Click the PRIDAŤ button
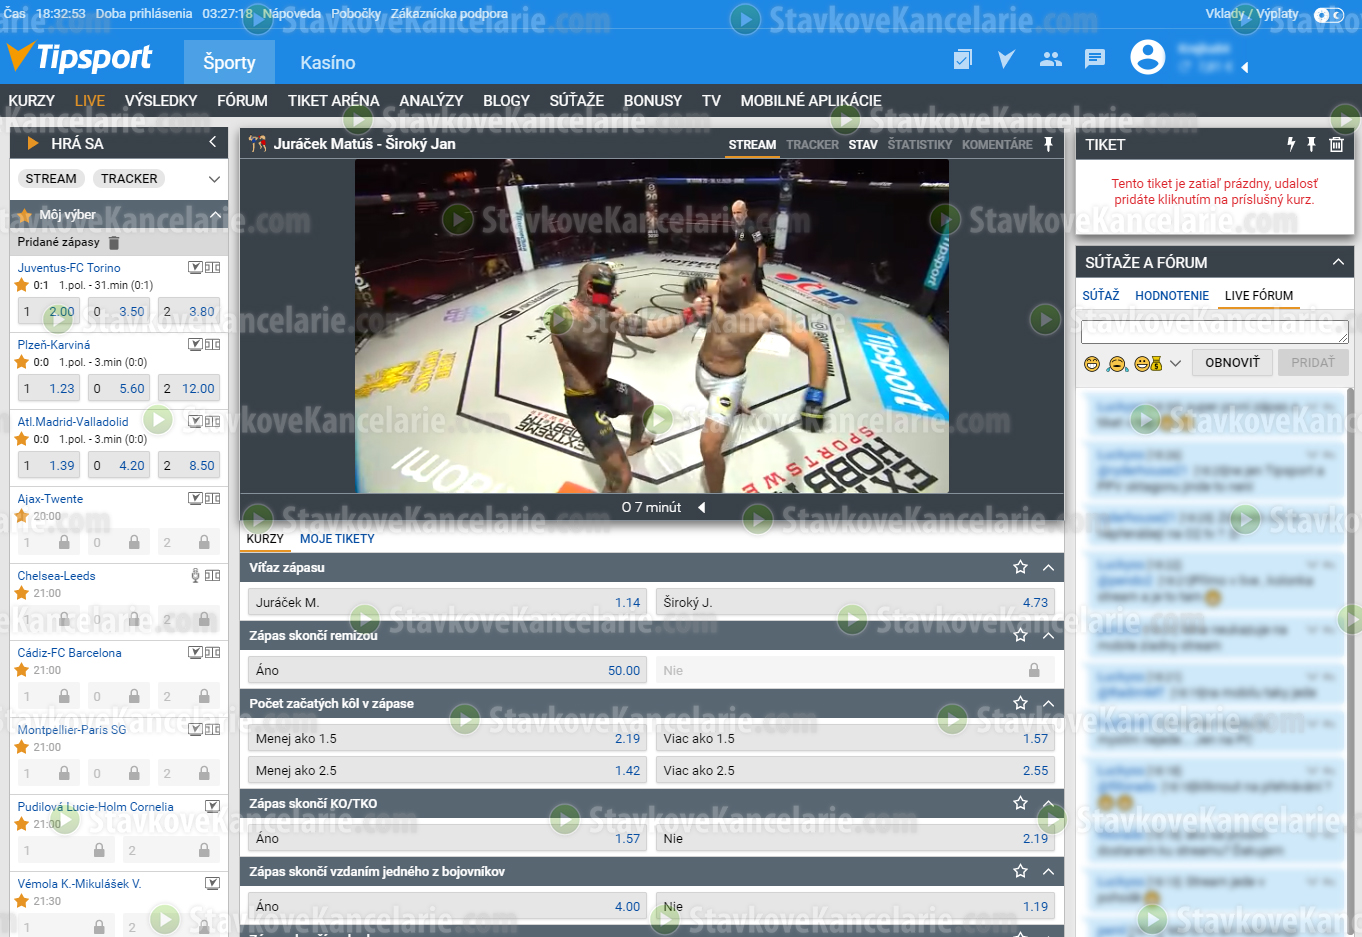1362x937 pixels. click(1313, 363)
